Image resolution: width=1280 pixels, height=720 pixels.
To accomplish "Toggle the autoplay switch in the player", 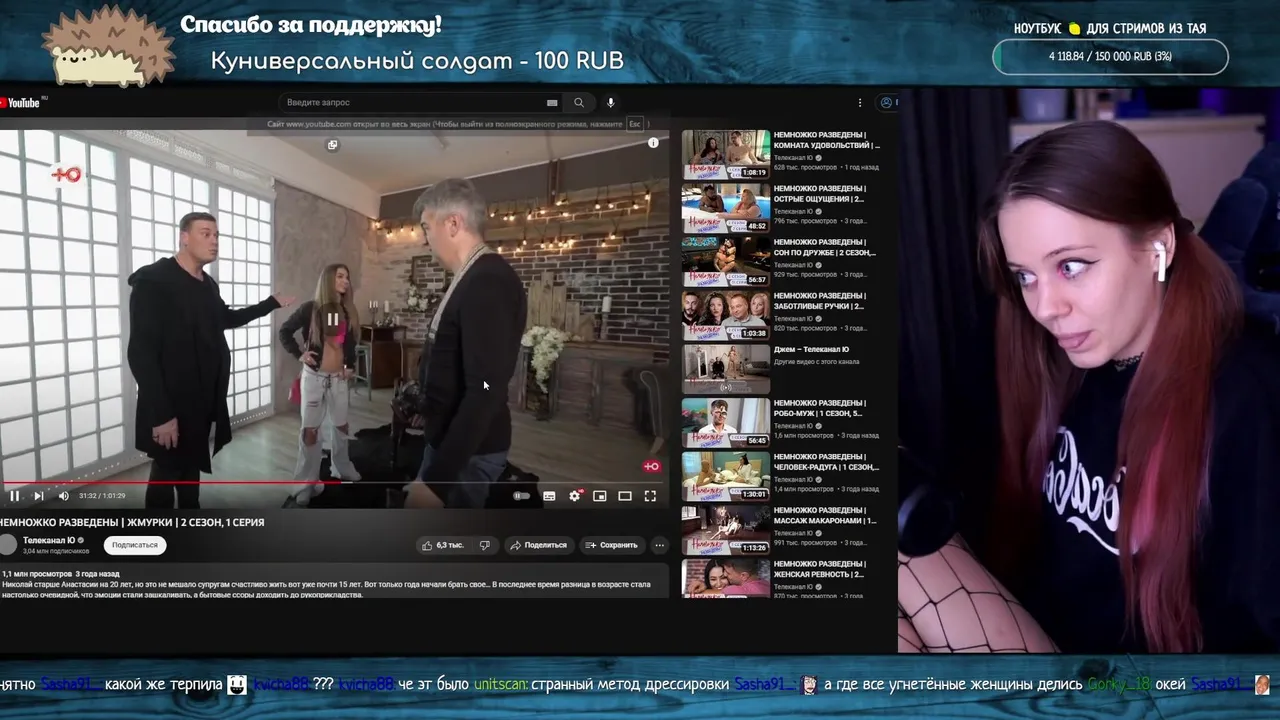I will pos(521,496).
